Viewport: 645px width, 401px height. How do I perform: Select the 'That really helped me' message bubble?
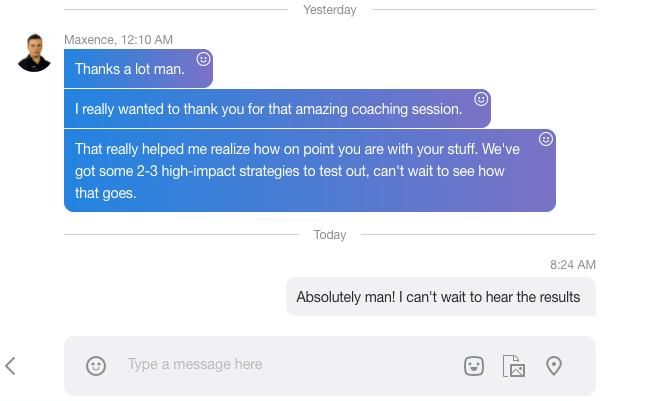(310, 171)
